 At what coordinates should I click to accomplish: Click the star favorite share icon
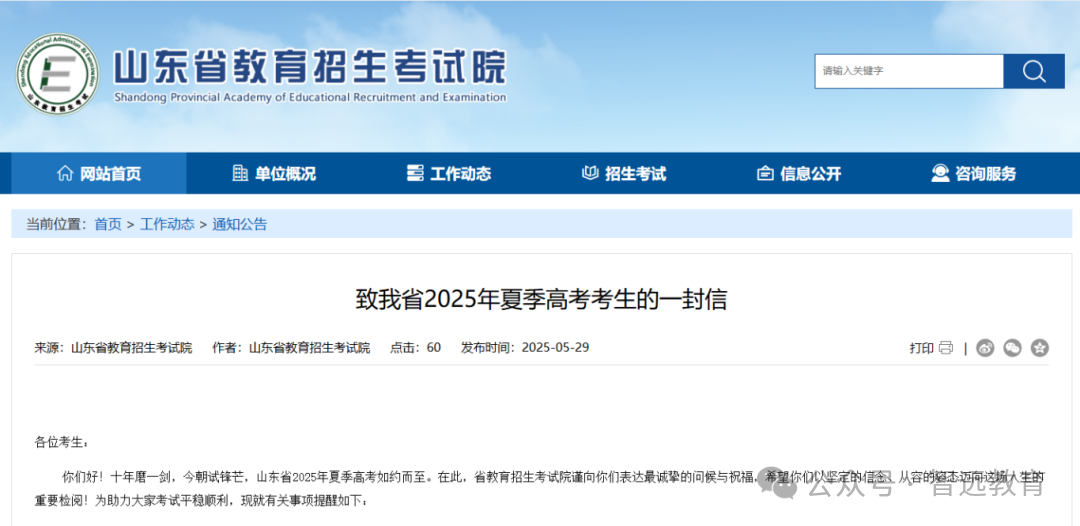pos(1039,348)
